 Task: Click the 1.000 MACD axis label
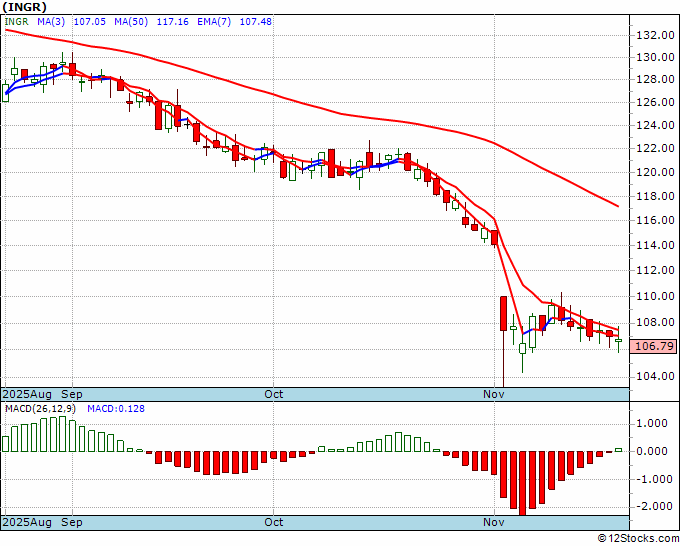(654, 423)
